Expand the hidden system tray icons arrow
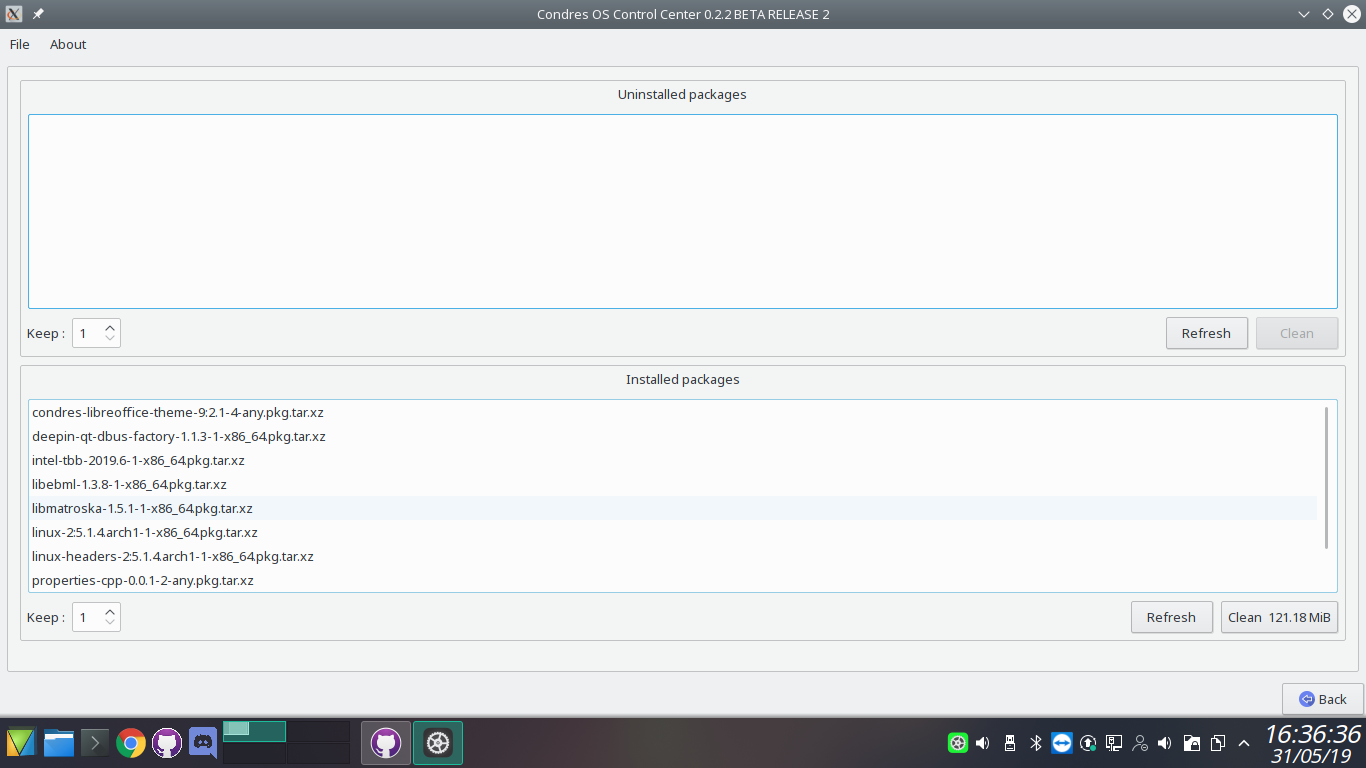 [1244, 743]
